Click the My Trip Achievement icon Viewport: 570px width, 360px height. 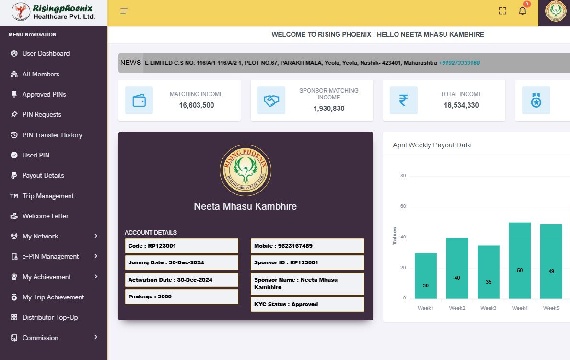coord(14,297)
